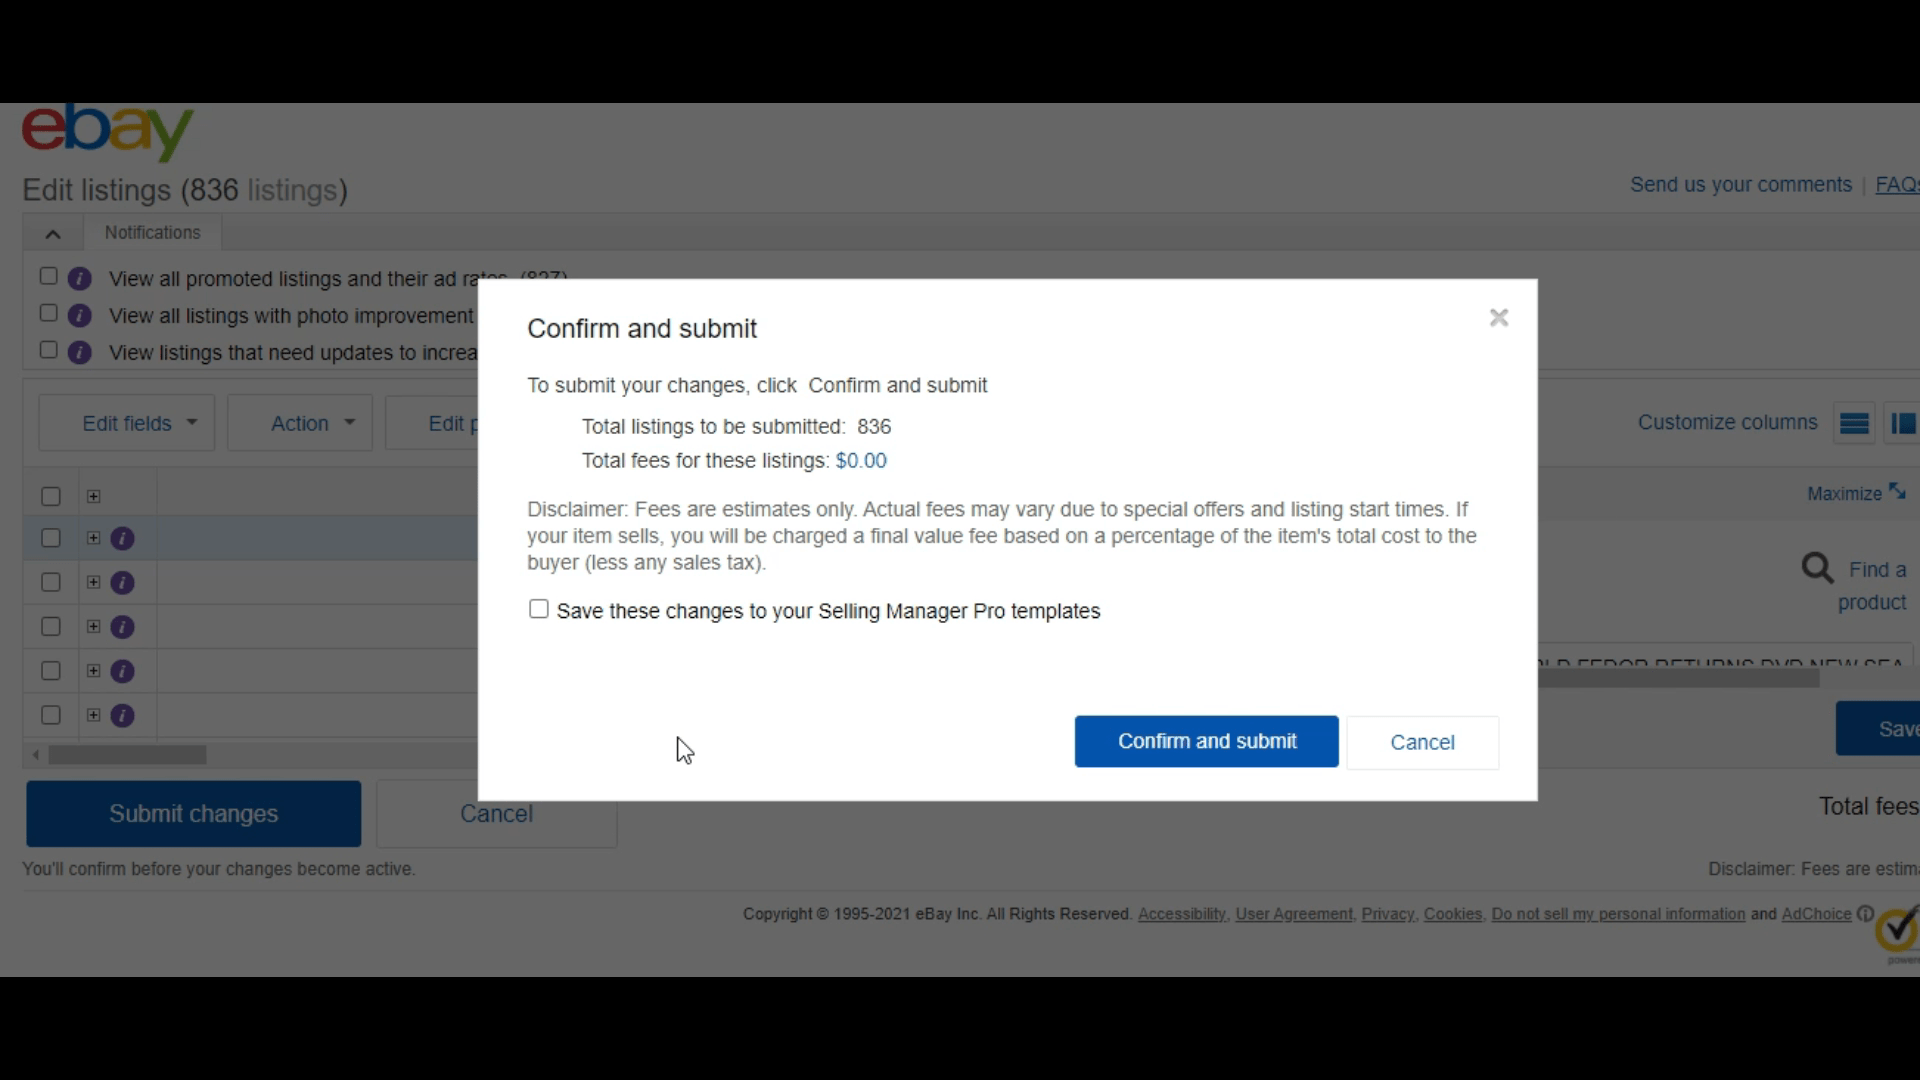
Task: Click the info icon on the last listing row
Action: [122, 715]
